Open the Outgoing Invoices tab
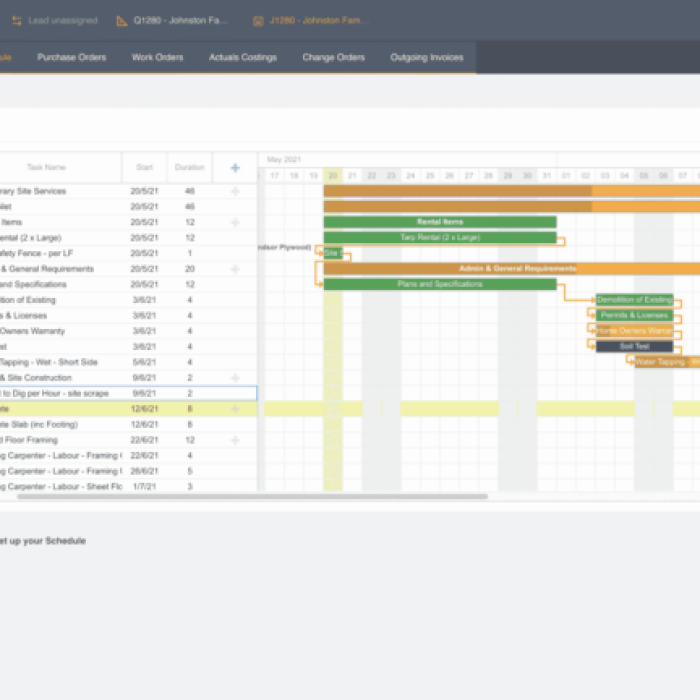This screenshot has height=700, width=700. point(427,58)
